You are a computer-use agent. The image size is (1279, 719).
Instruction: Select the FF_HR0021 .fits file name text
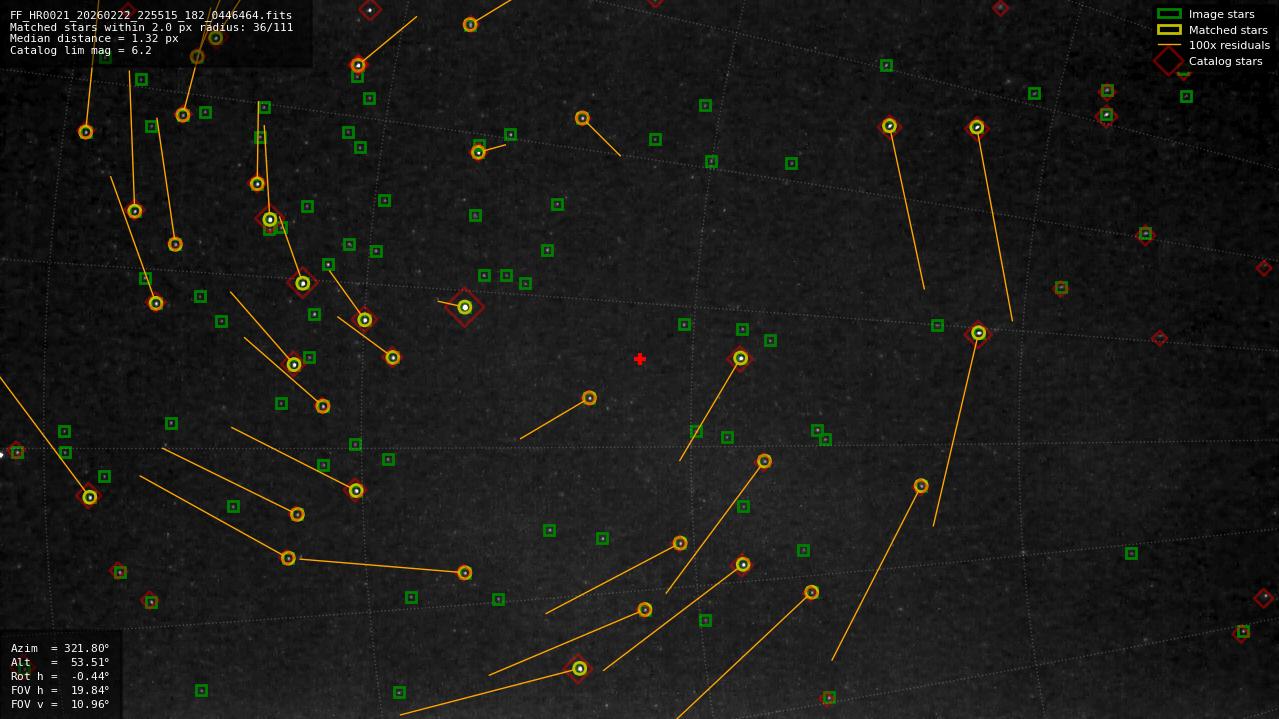click(x=151, y=16)
